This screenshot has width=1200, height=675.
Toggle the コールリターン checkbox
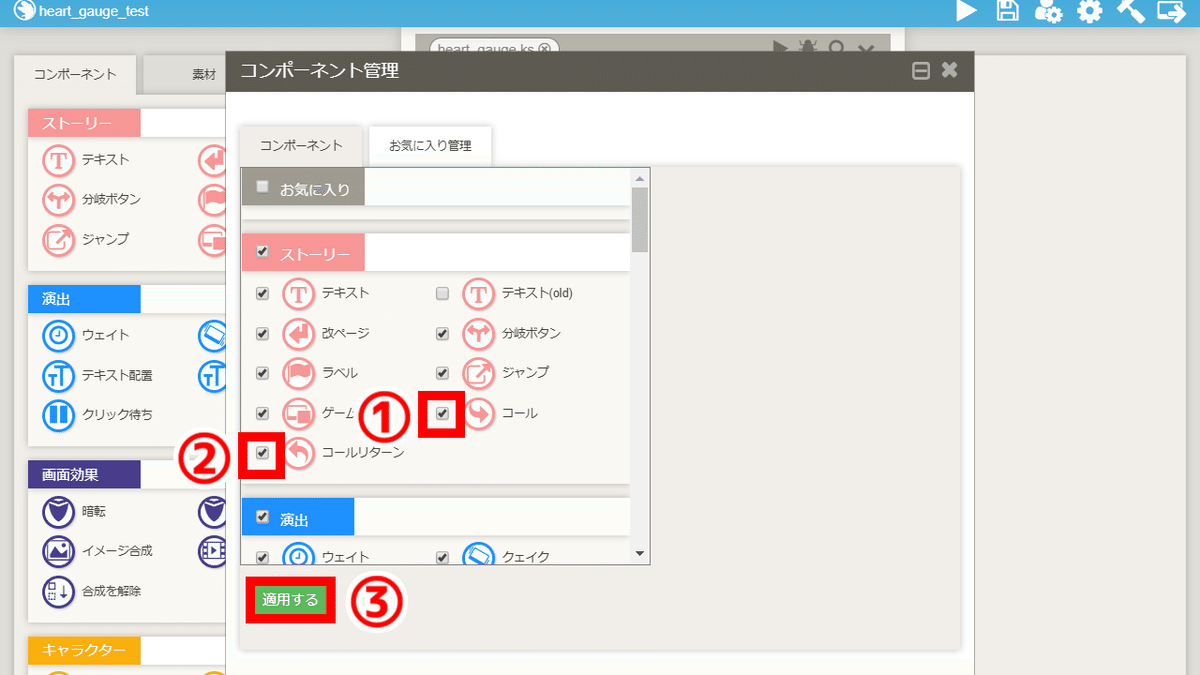coord(262,453)
